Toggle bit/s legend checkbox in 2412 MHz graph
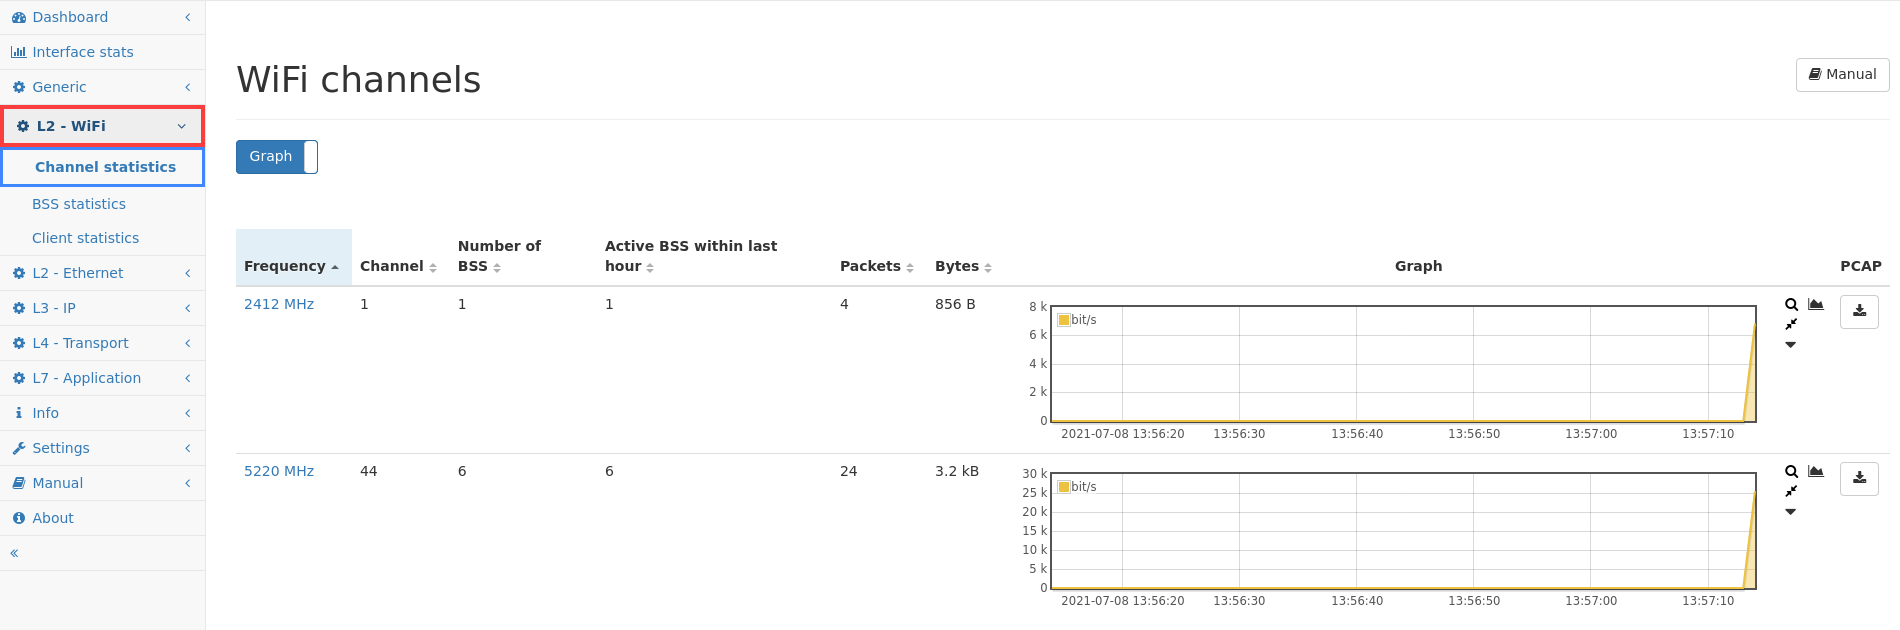The image size is (1900, 630). click(1064, 320)
